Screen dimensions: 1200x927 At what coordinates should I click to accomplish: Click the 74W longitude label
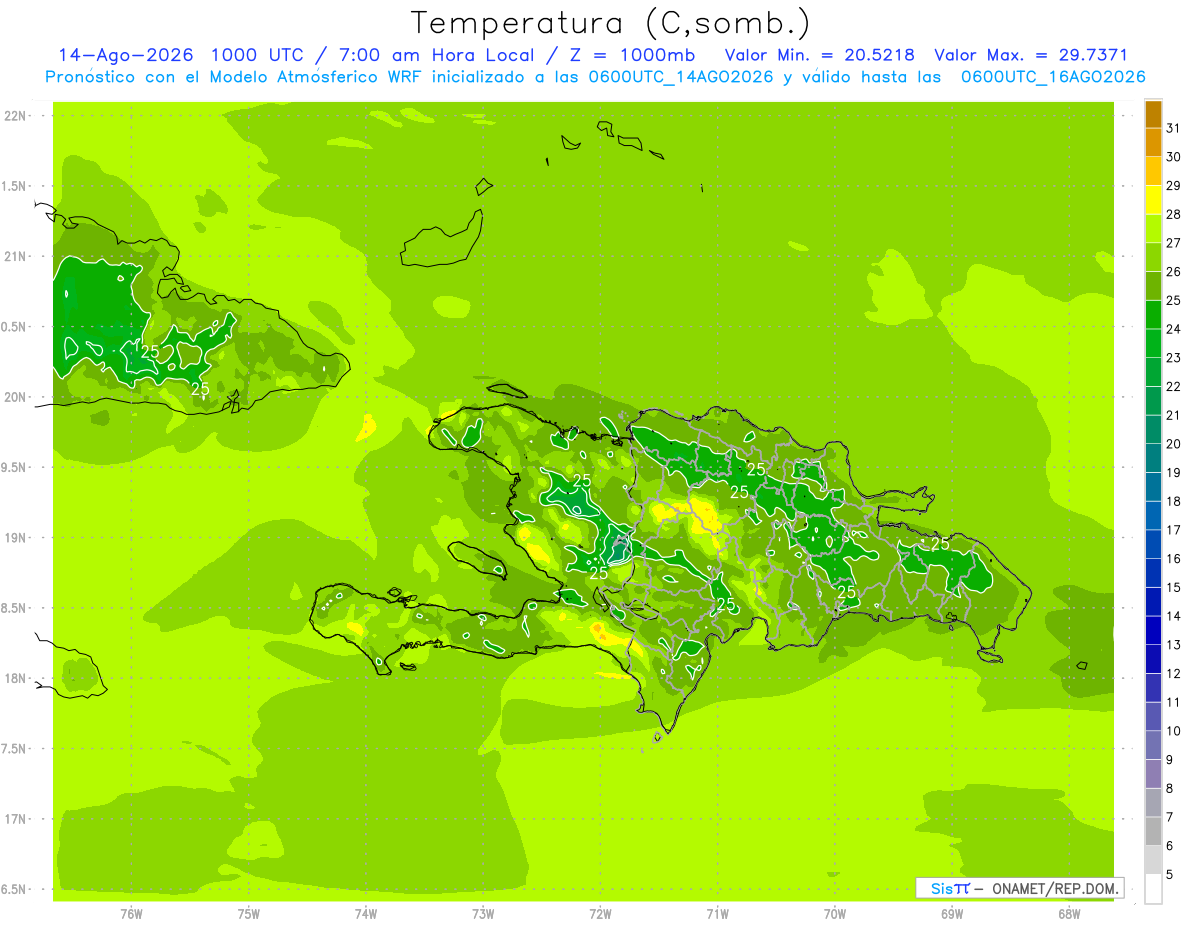pyautogui.click(x=365, y=914)
